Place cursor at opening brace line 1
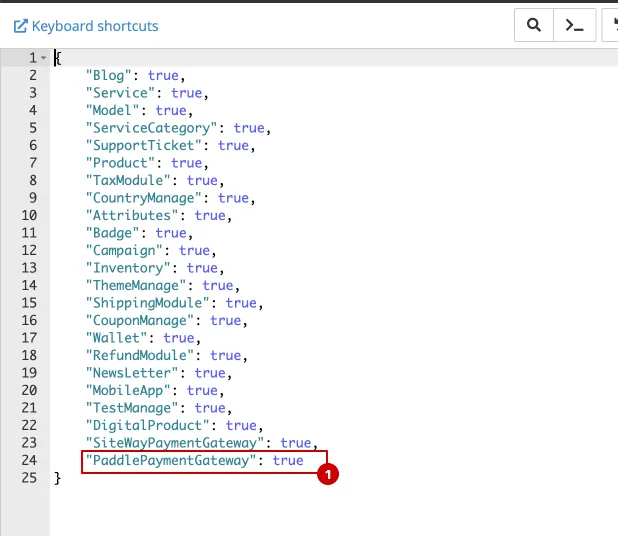Viewport: 618px width, 536px height. (58, 58)
